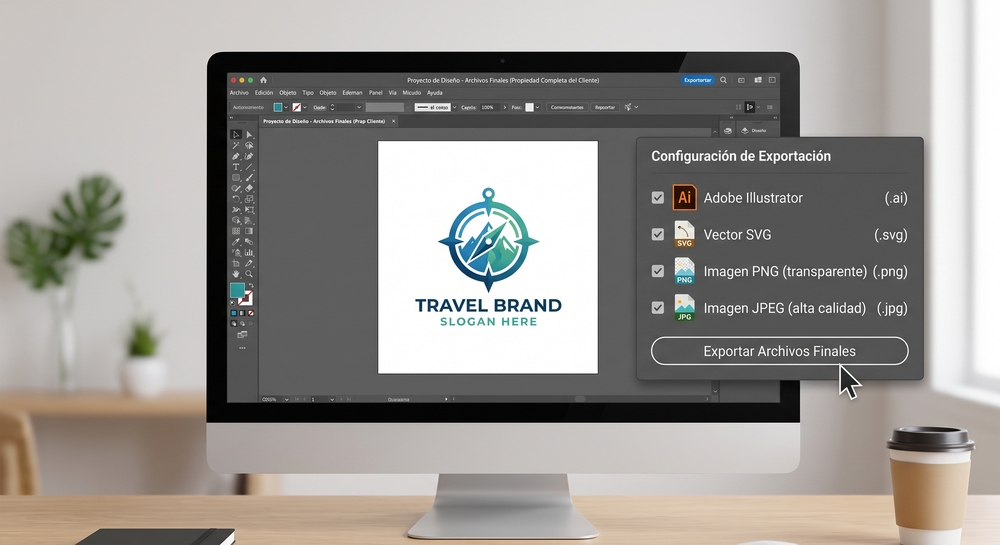The height and width of the screenshot is (545, 1000).
Task: Select the Gradient tool
Action: tap(249, 231)
